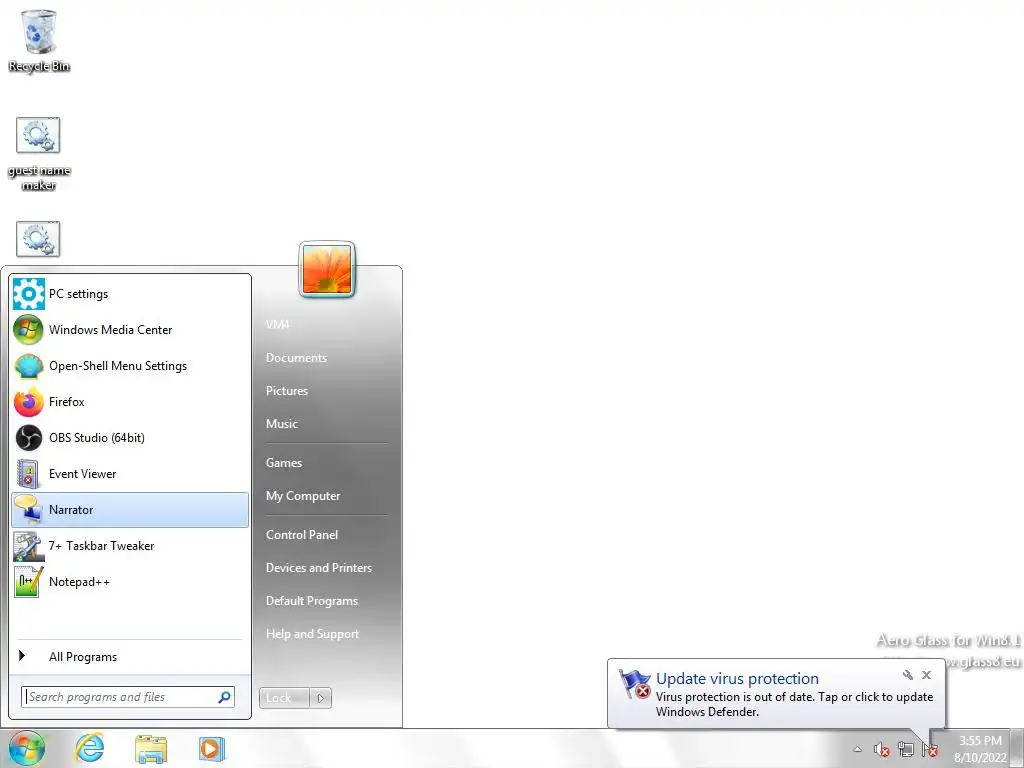Click the Firefox icon in Start menu
Viewport: 1024px width, 768px height.
(x=29, y=402)
